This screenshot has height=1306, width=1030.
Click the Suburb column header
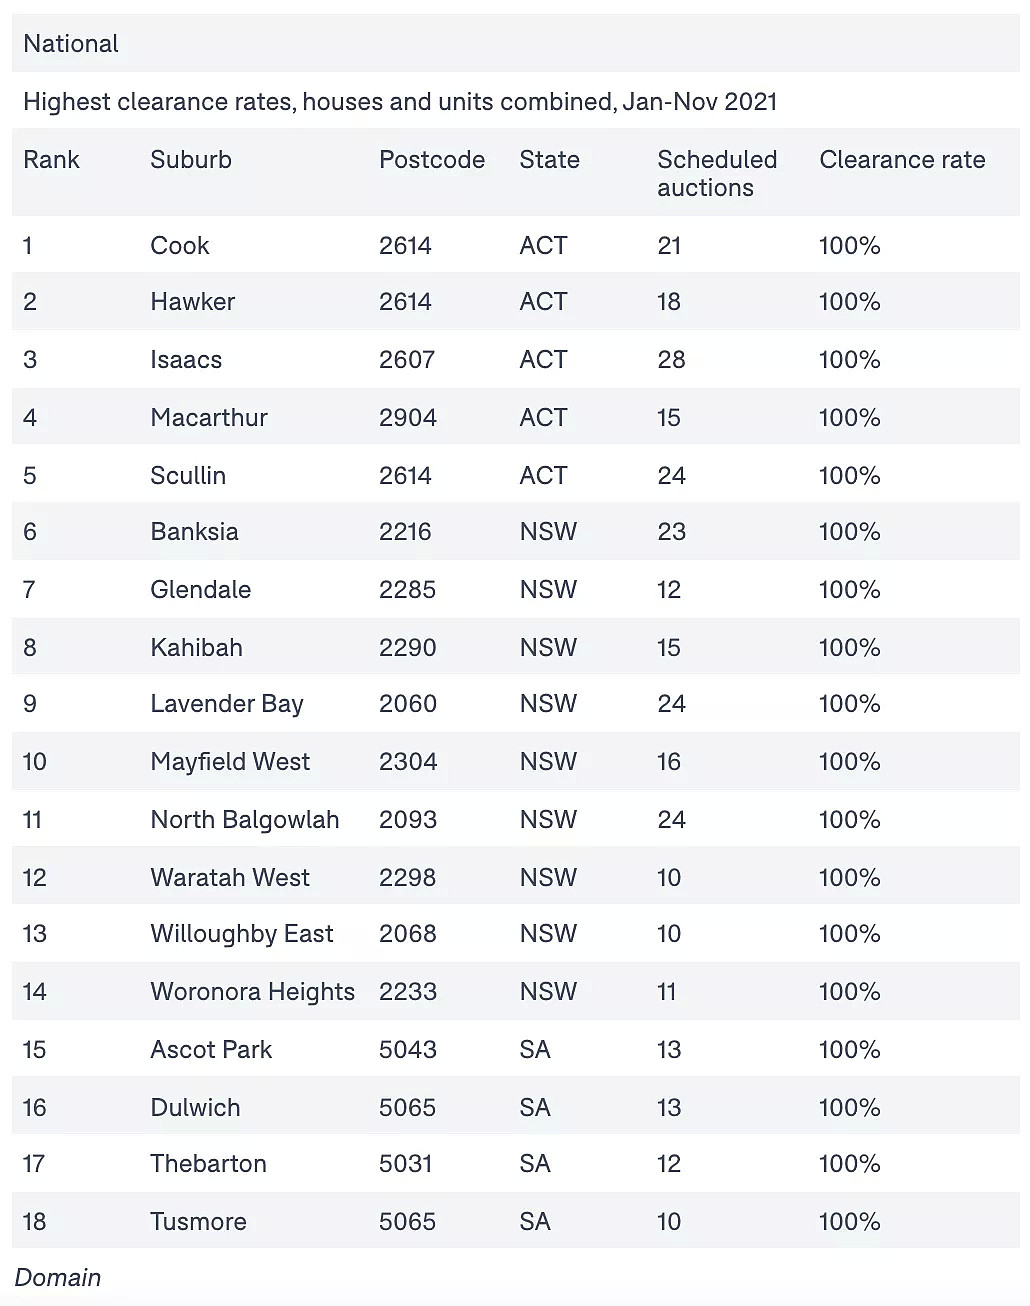191,160
